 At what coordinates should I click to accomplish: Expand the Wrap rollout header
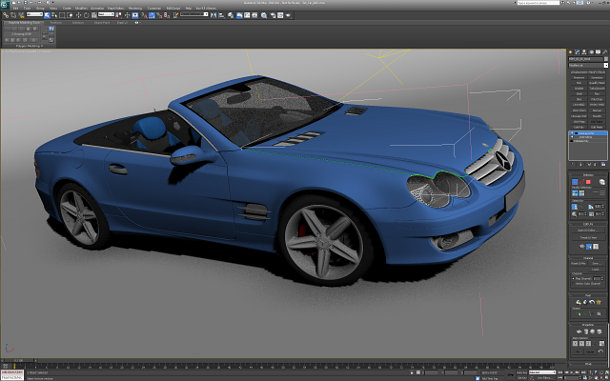[x=588, y=364]
